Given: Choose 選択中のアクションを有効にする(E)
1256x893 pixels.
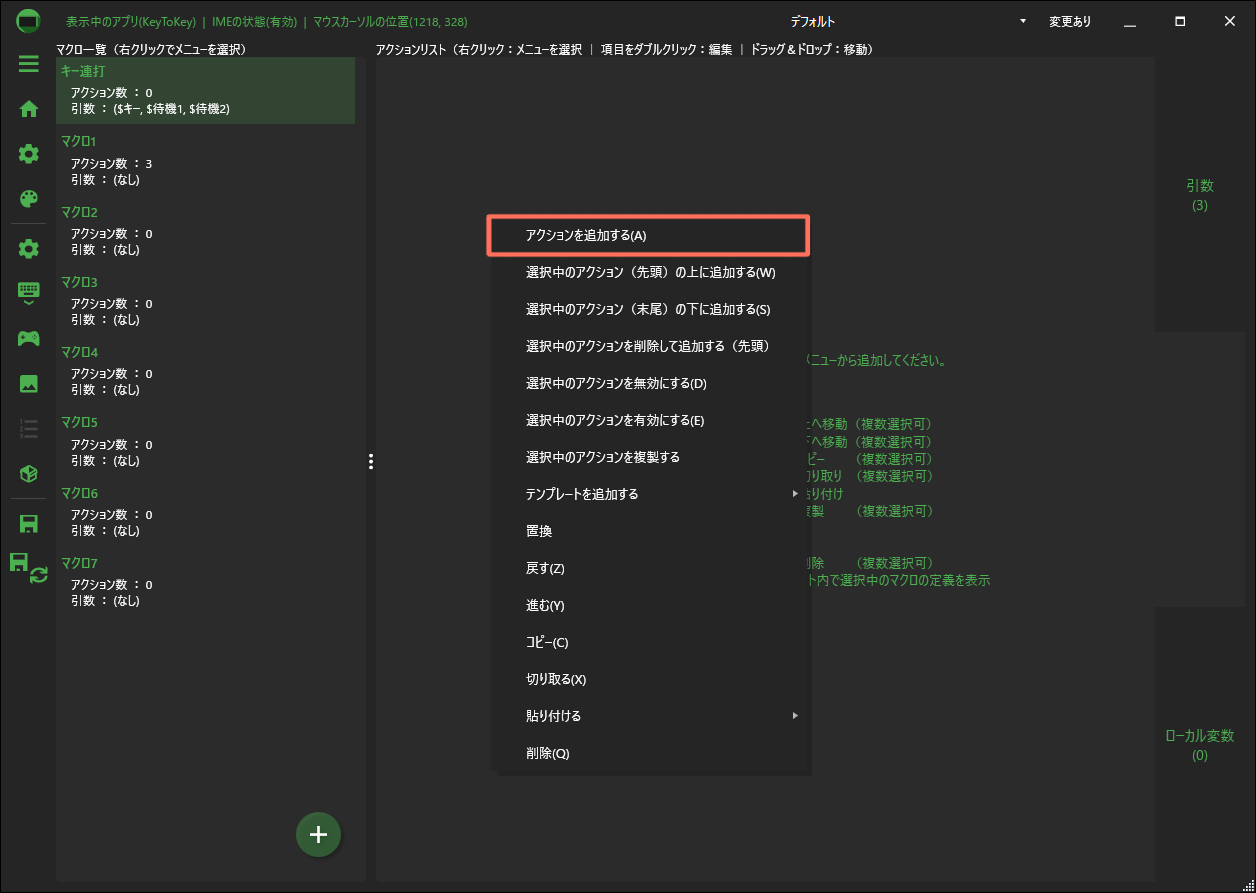Looking at the screenshot, I should click(x=651, y=420).
